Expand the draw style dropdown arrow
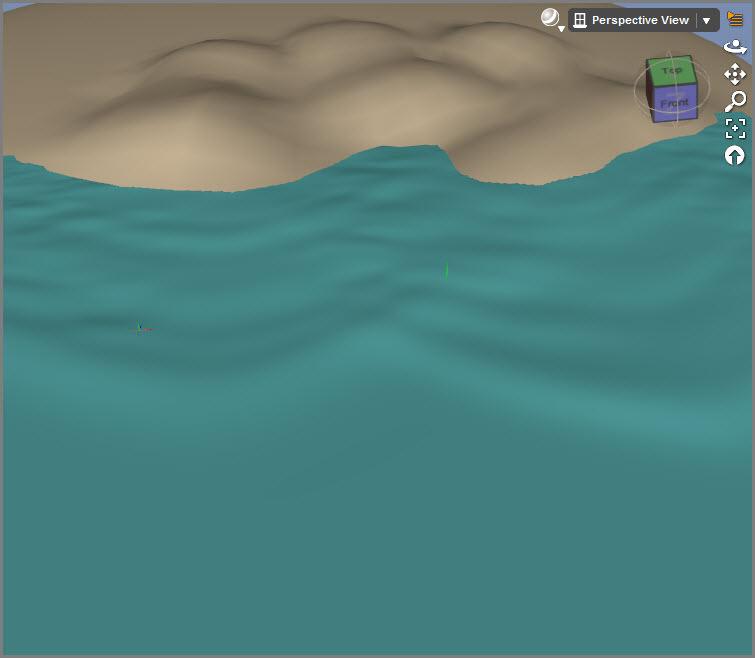This screenshot has height=658, width=755. pos(561,29)
